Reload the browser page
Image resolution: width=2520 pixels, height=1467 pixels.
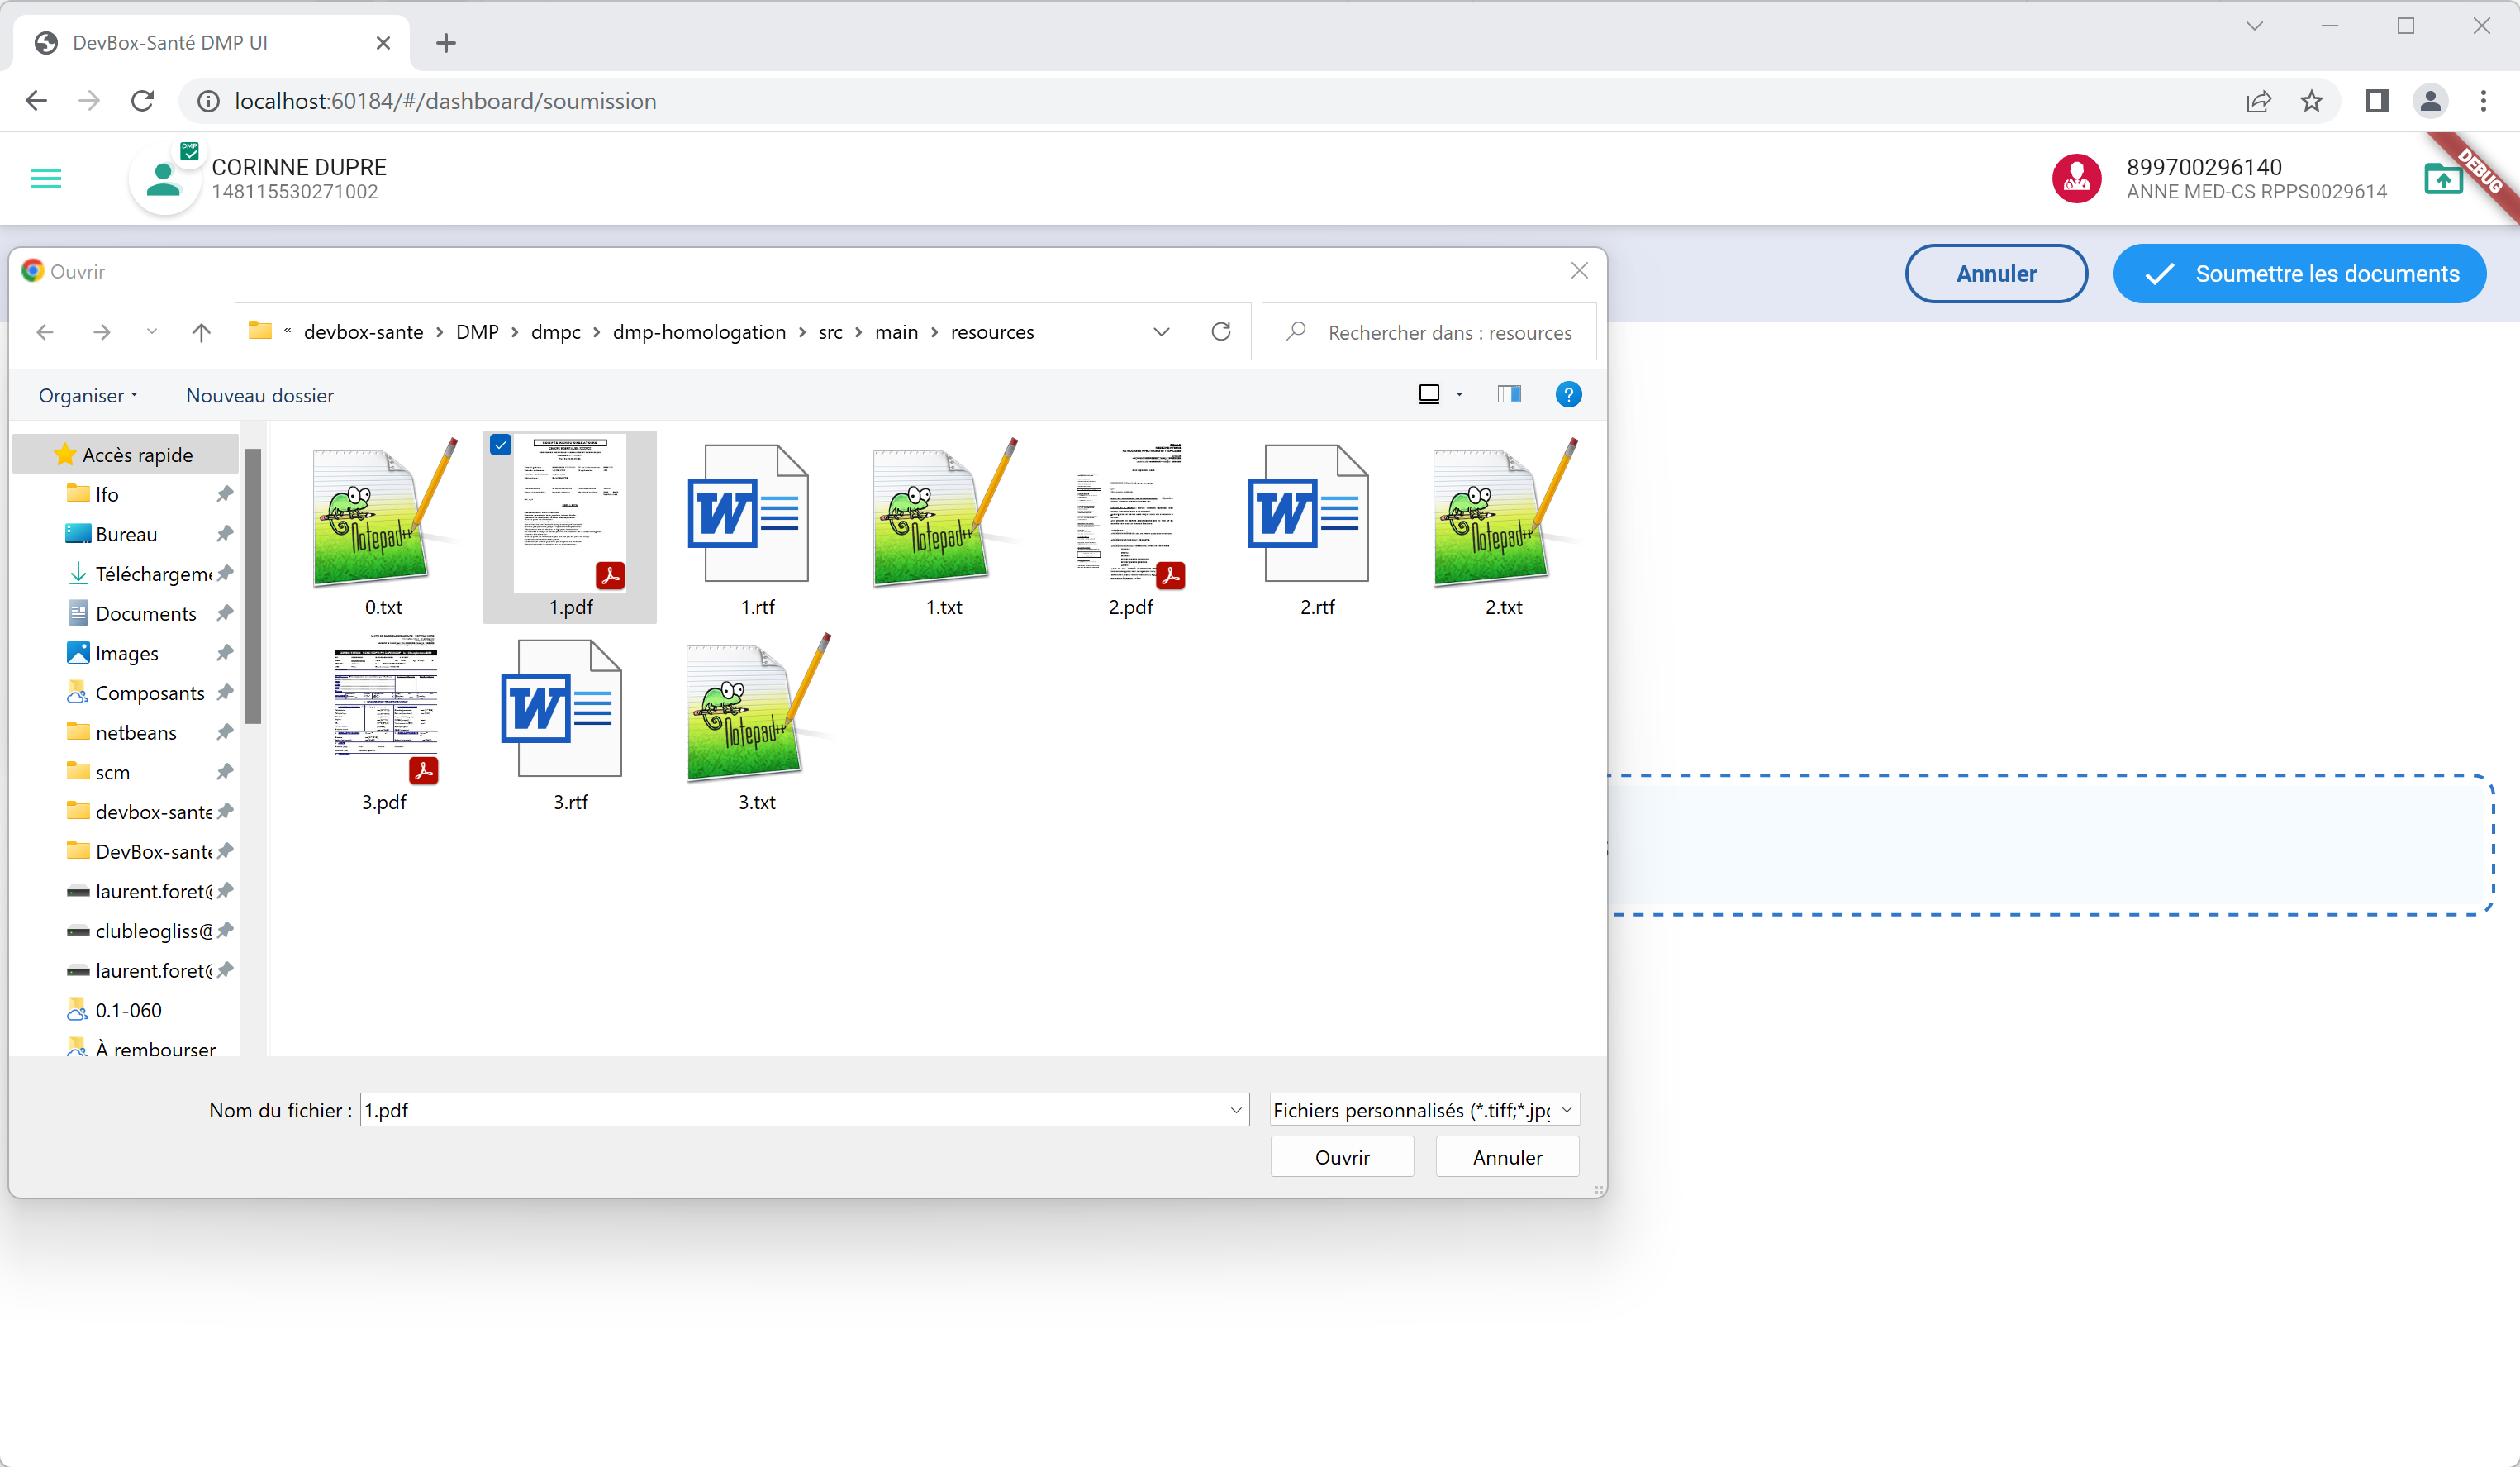[142, 101]
